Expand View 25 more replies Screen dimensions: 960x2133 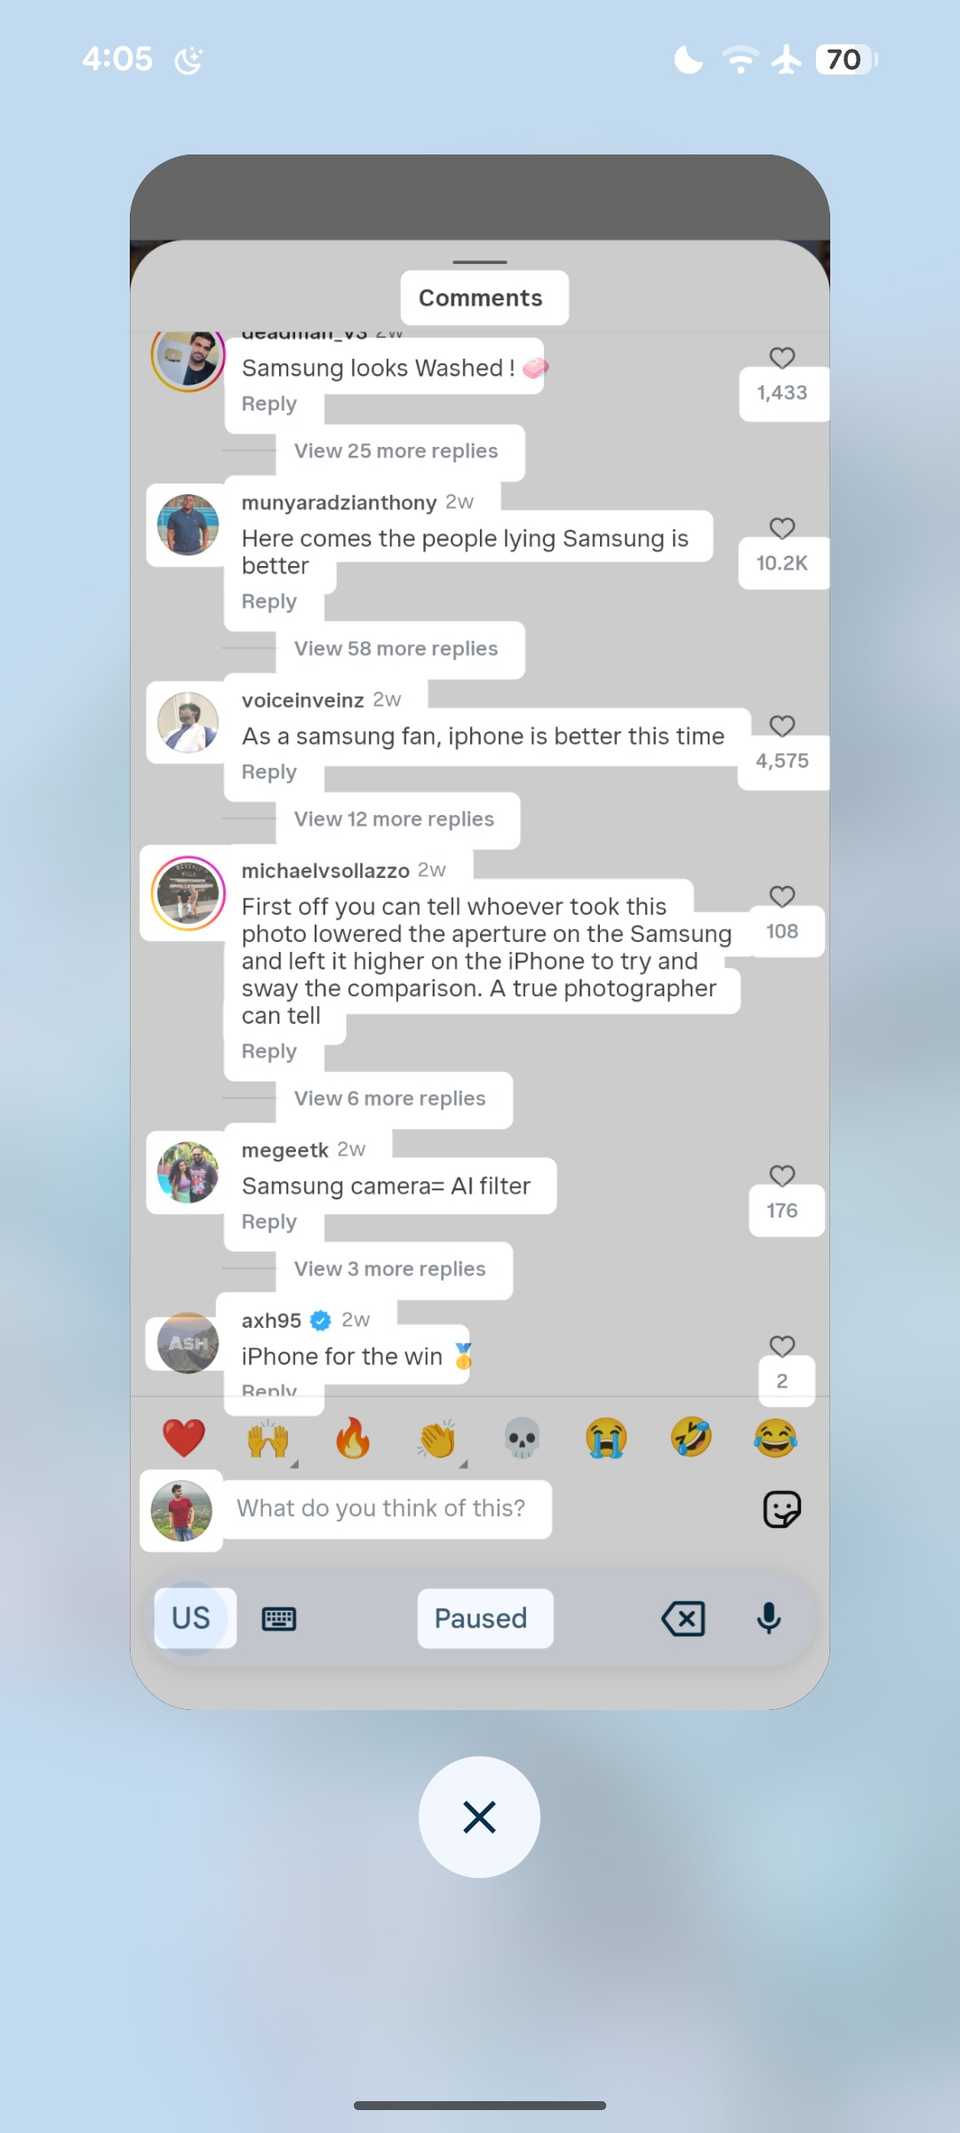(x=396, y=451)
